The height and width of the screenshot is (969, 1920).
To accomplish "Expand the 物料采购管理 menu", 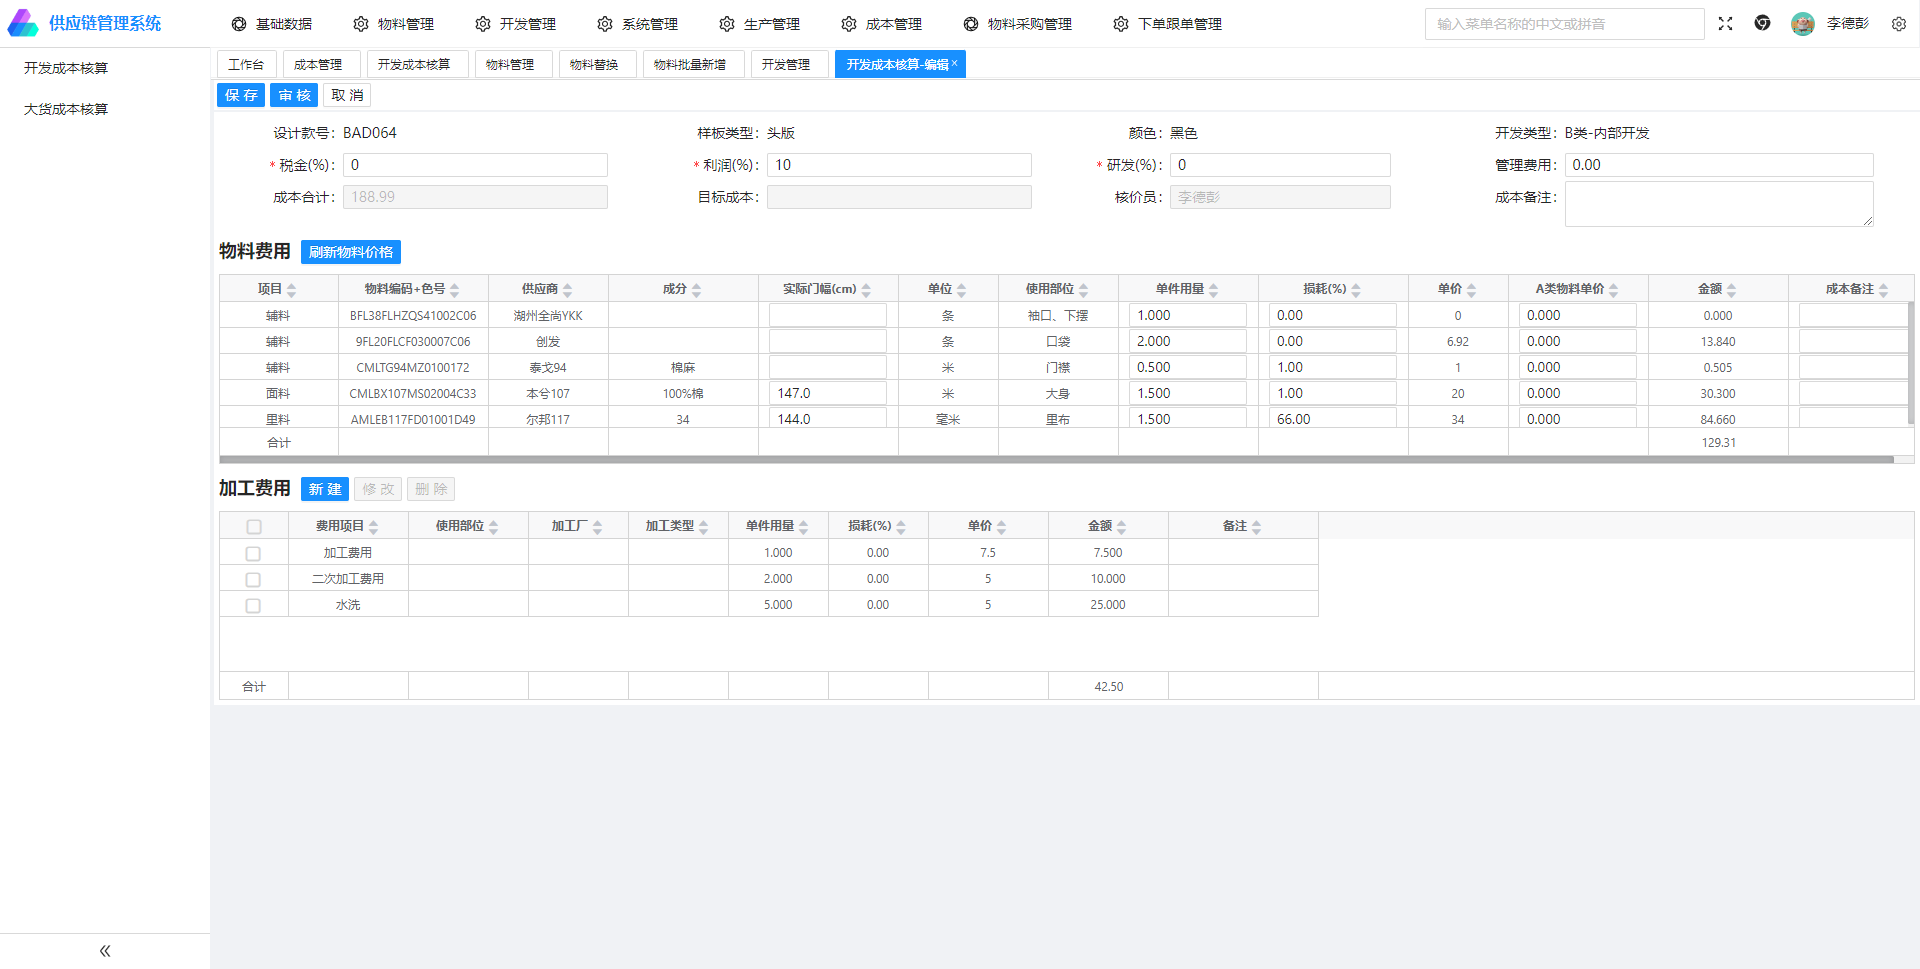I will tap(1017, 24).
